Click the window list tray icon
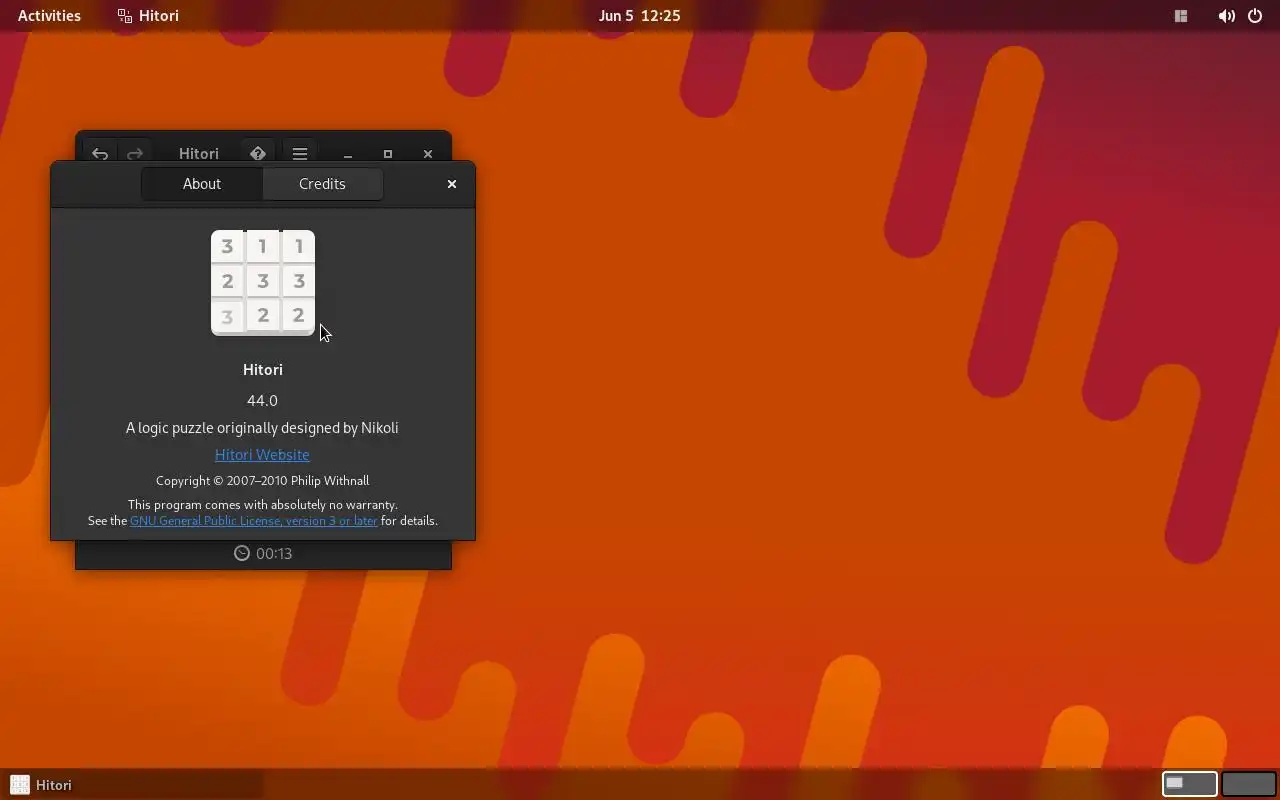Viewport: 1280px width, 800px height. click(1181, 16)
